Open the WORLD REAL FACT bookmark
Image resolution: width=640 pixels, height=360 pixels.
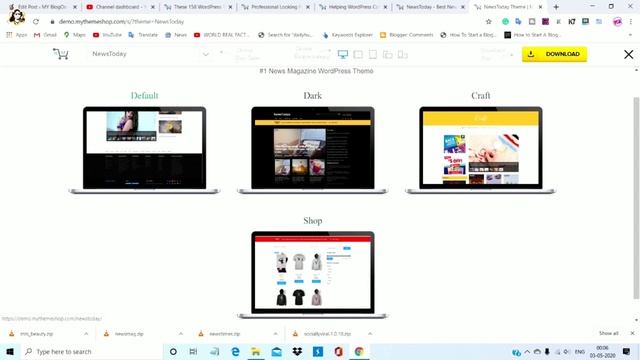click(221, 35)
